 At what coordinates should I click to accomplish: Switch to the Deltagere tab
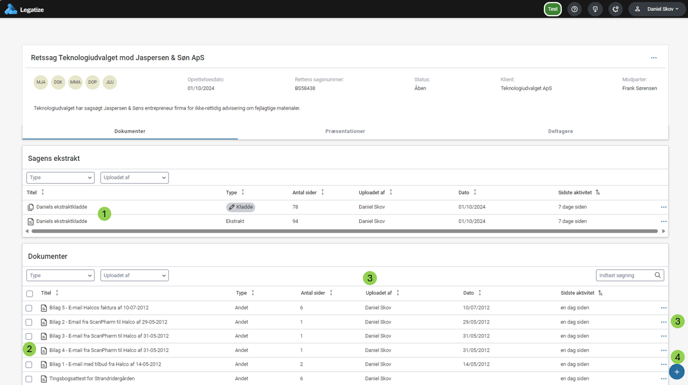pos(560,131)
